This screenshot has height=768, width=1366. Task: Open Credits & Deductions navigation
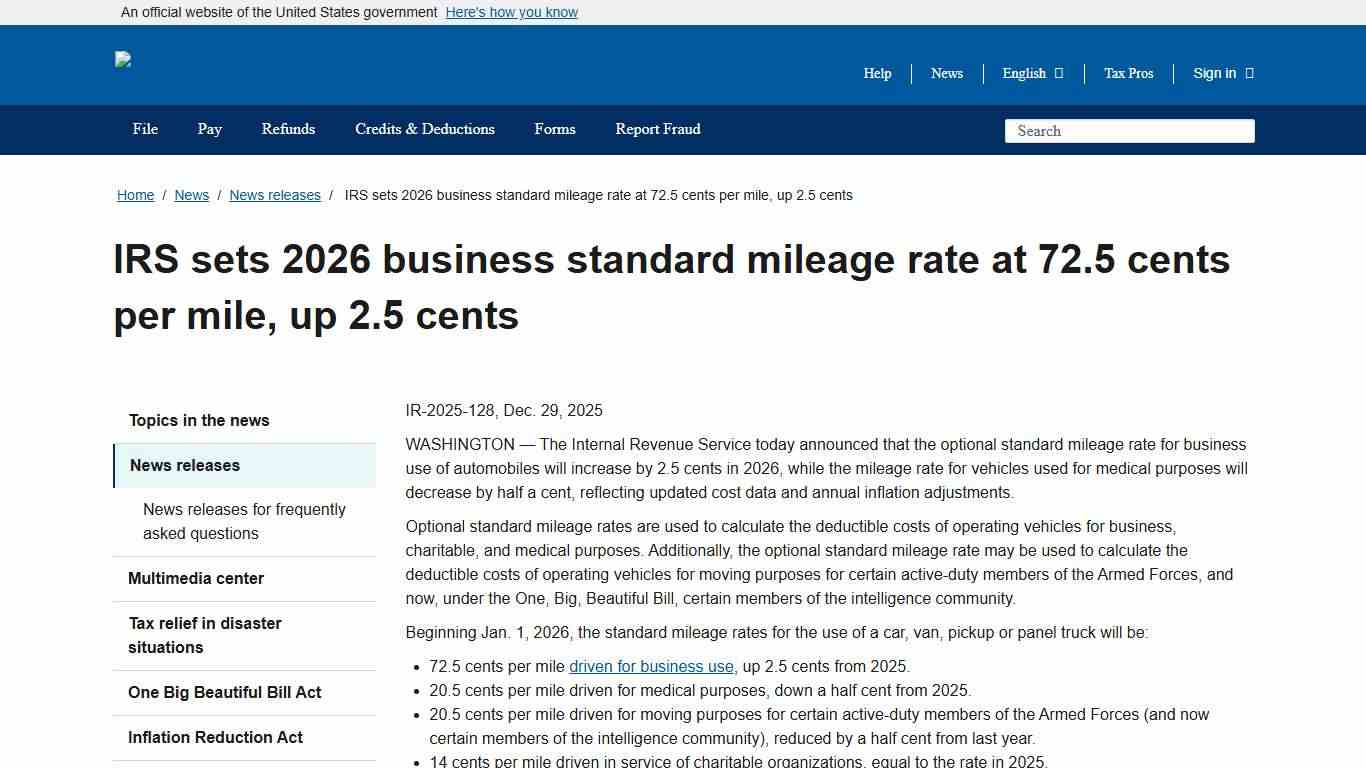coord(424,129)
